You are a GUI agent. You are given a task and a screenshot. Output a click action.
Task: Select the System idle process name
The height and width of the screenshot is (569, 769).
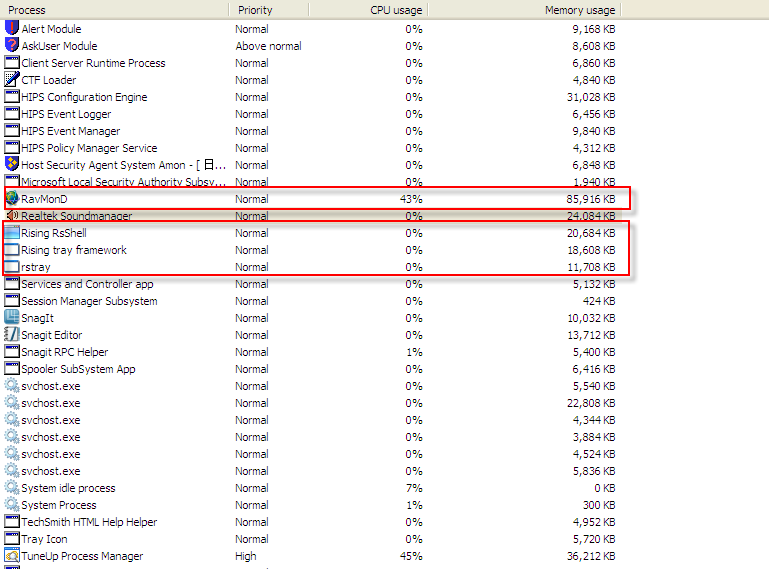coord(68,488)
